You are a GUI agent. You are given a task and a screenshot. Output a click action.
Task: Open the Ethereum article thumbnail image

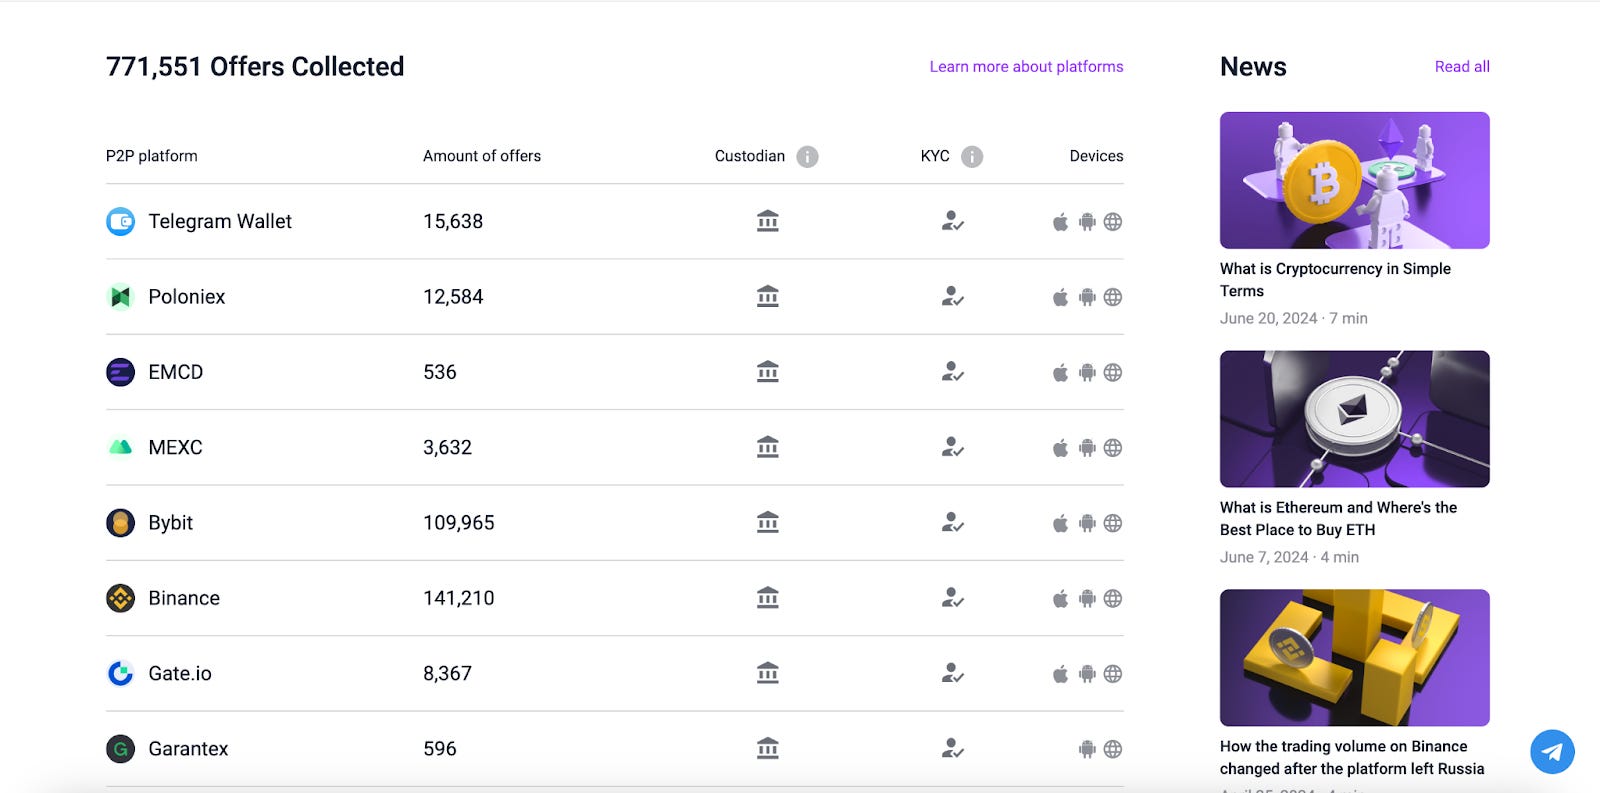point(1354,419)
